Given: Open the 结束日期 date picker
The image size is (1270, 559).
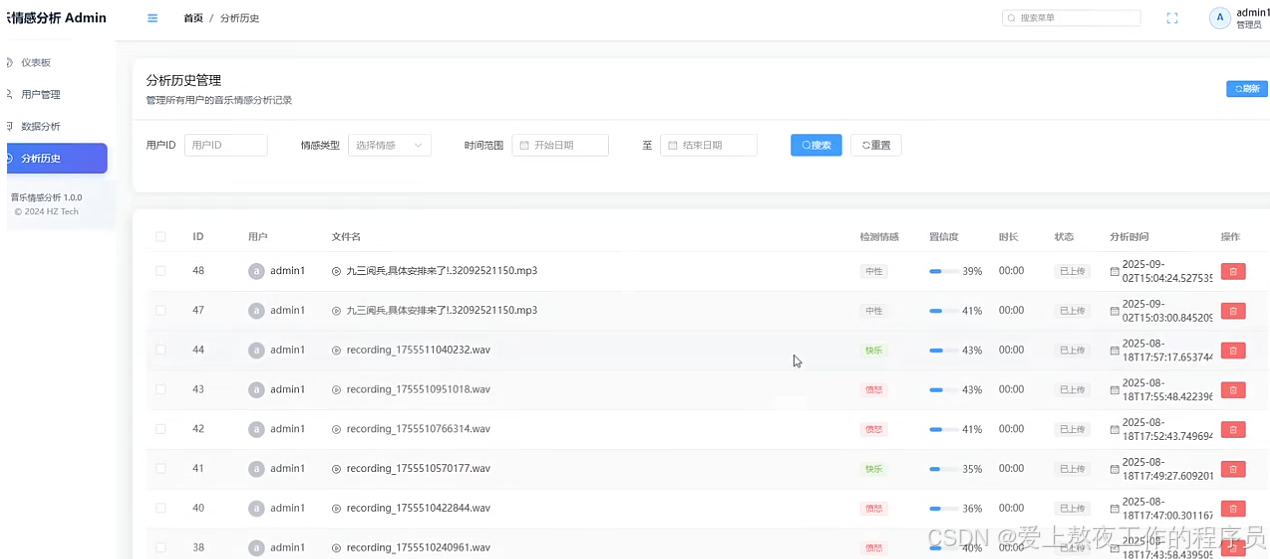Looking at the screenshot, I should coord(708,145).
